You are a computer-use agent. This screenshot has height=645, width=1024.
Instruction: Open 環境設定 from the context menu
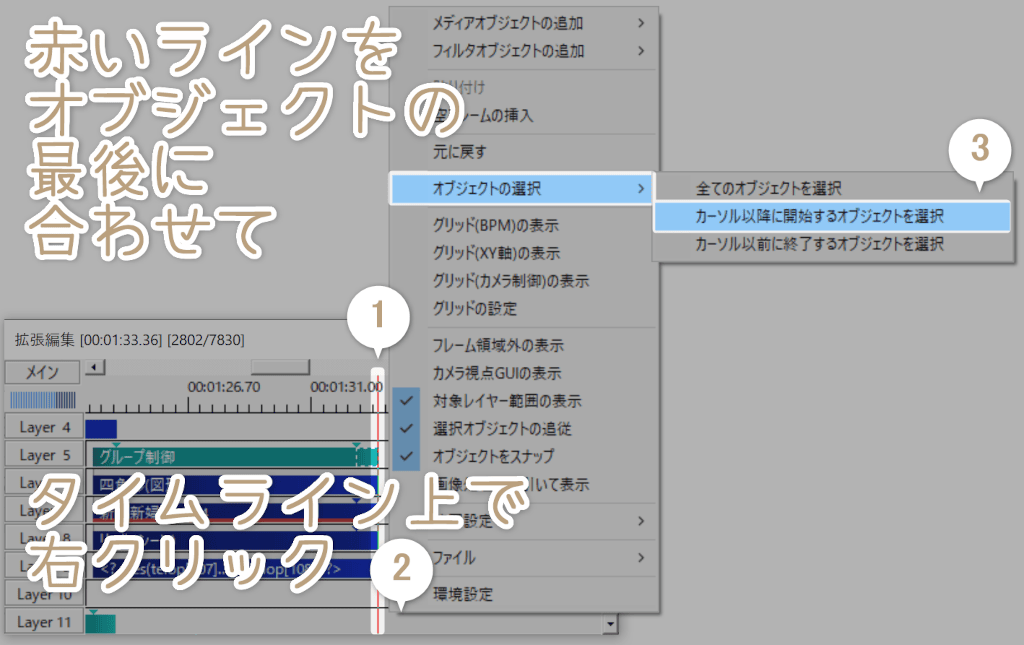coord(462,594)
